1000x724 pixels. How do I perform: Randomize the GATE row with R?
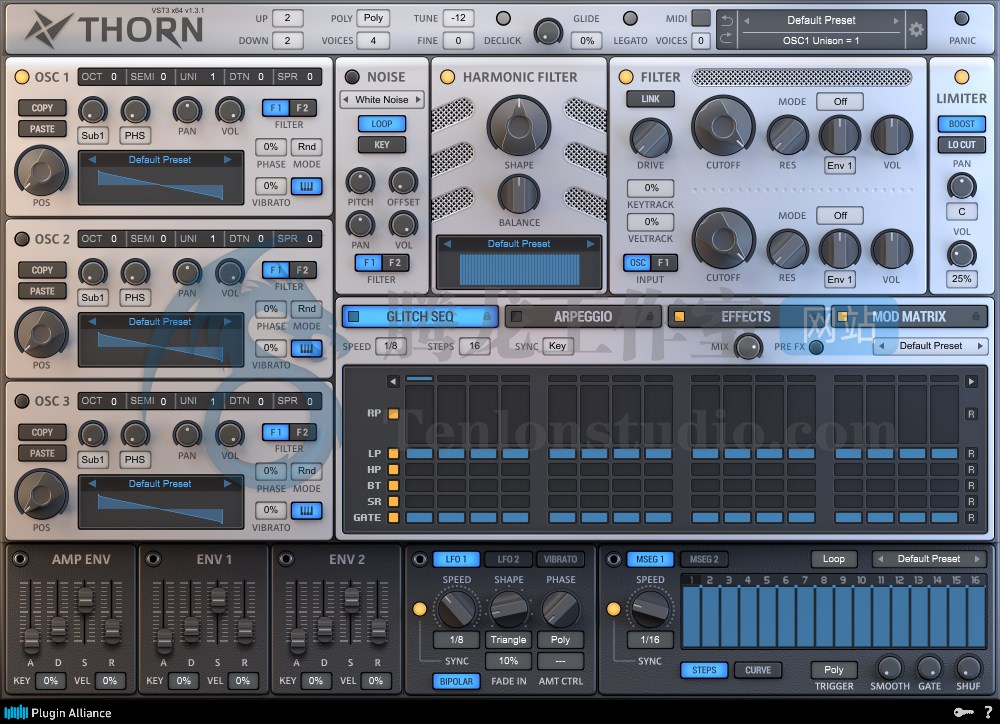pyautogui.click(x=971, y=517)
